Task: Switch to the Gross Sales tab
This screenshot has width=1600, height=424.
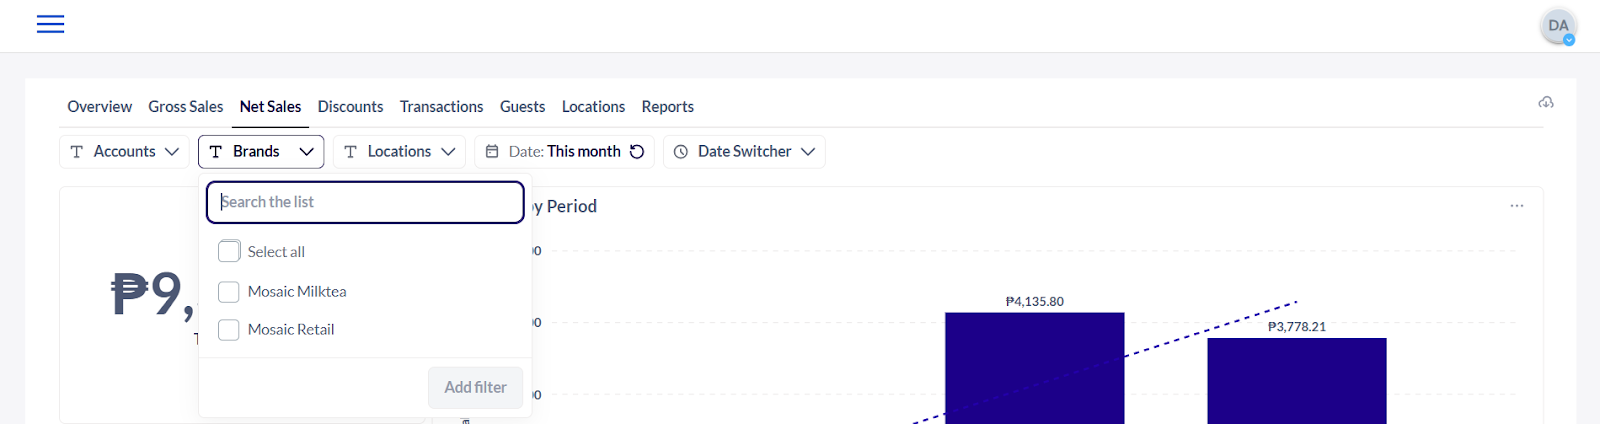Action: (x=185, y=107)
